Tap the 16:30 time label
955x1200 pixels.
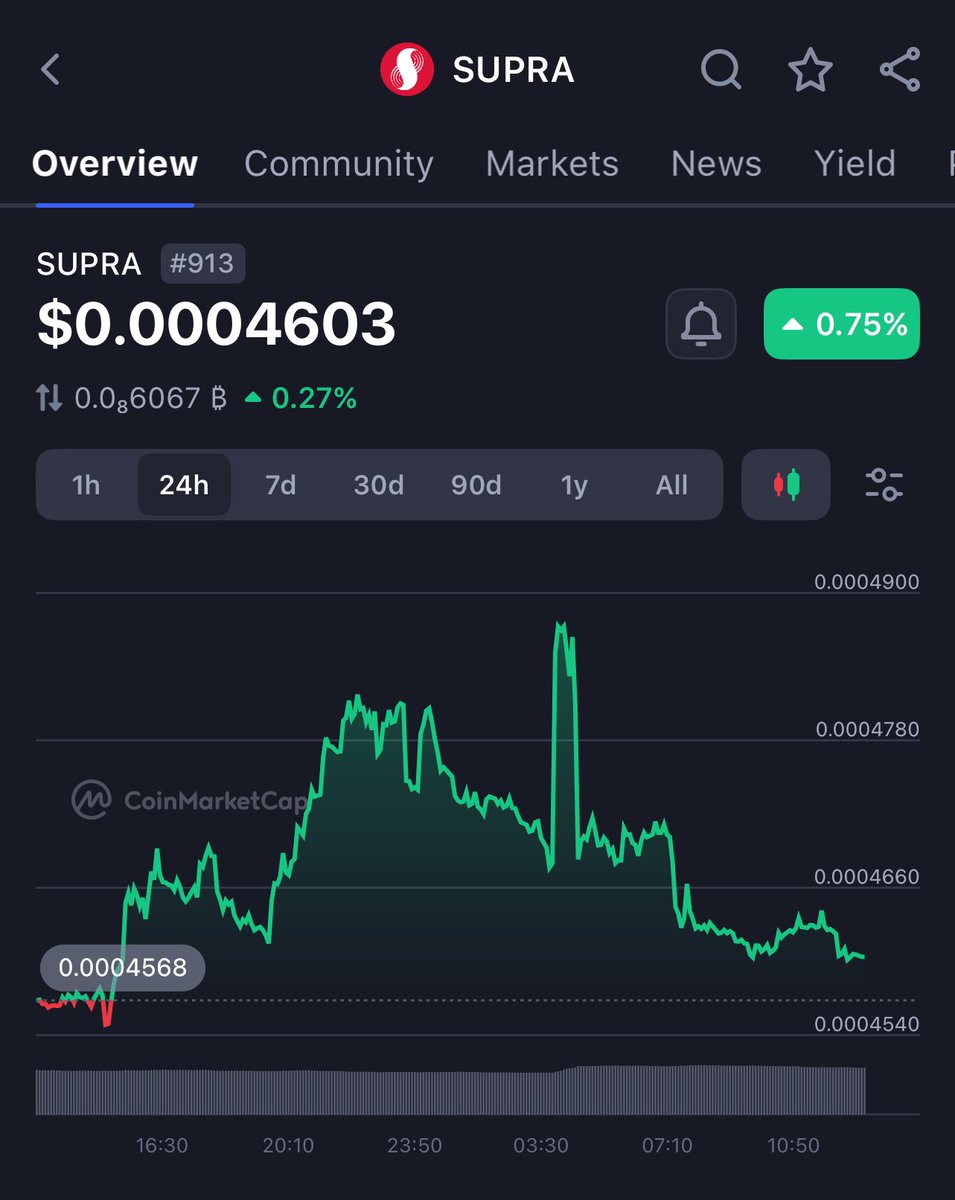click(162, 1145)
